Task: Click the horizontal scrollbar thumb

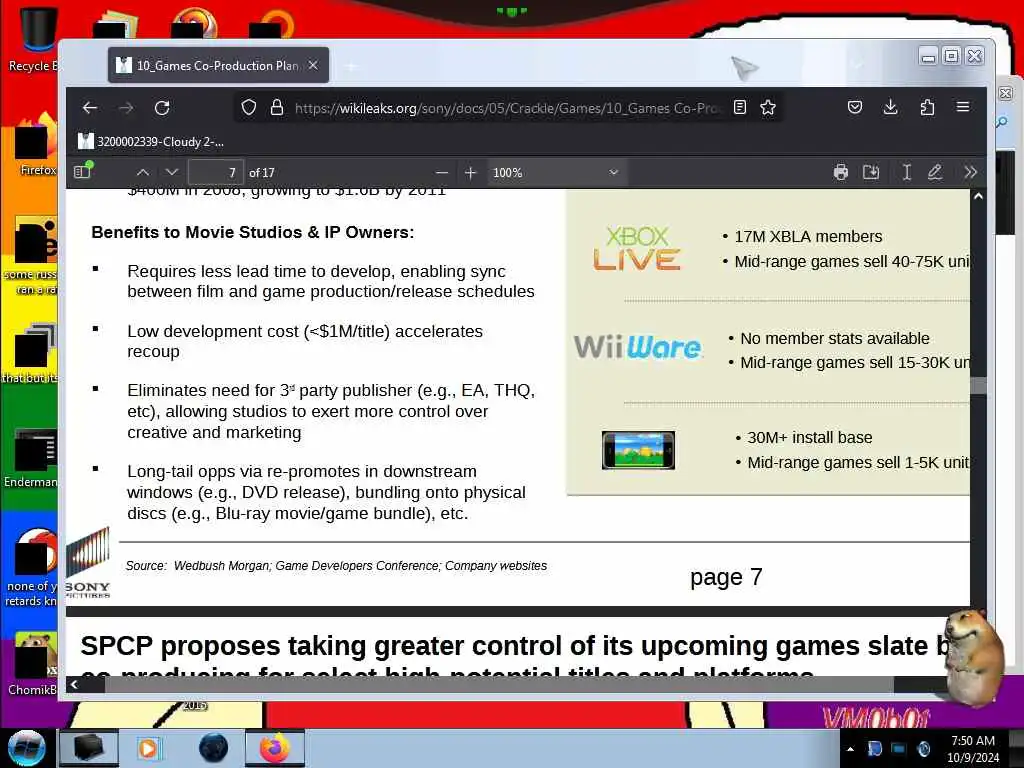Action: pyautogui.click(x=499, y=684)
